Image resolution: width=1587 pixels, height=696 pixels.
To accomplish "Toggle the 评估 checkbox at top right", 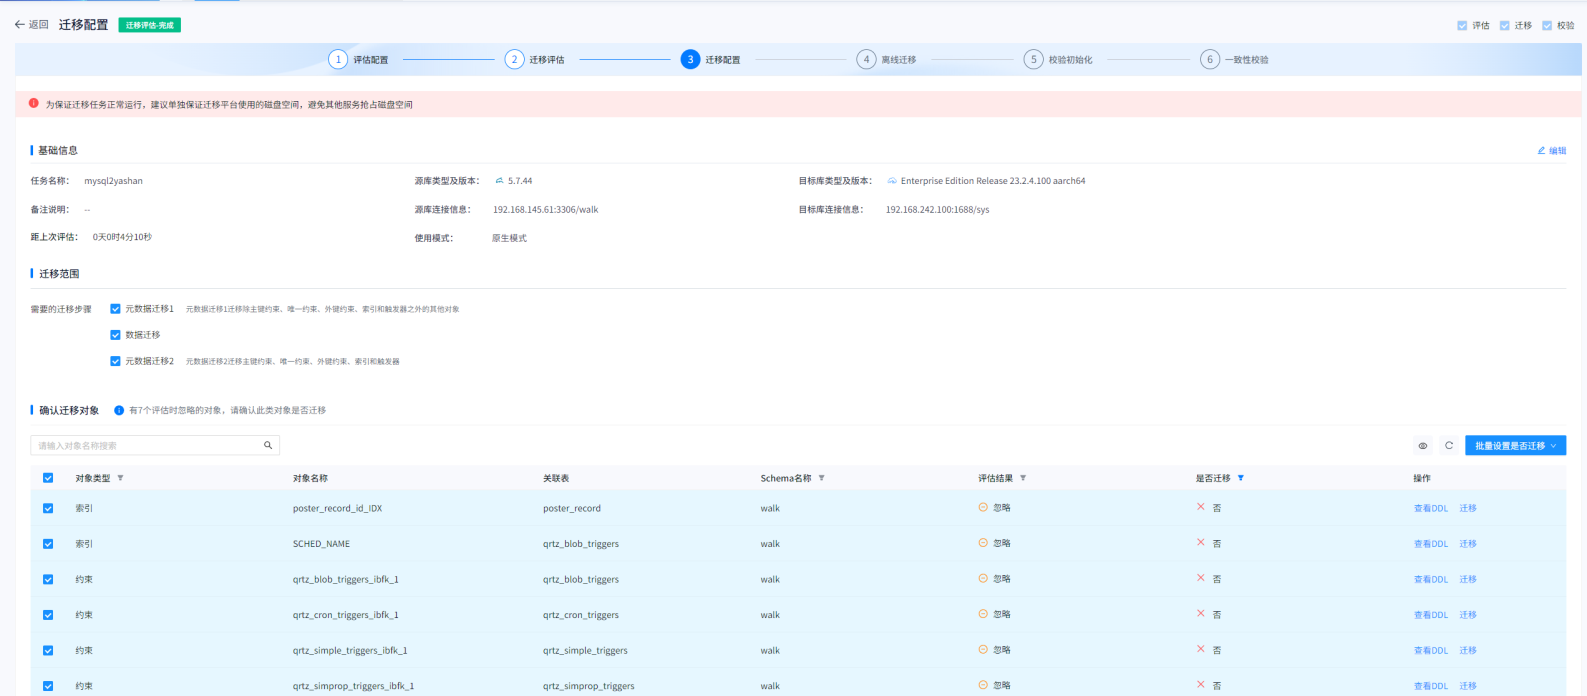I will pos(1462,25).
